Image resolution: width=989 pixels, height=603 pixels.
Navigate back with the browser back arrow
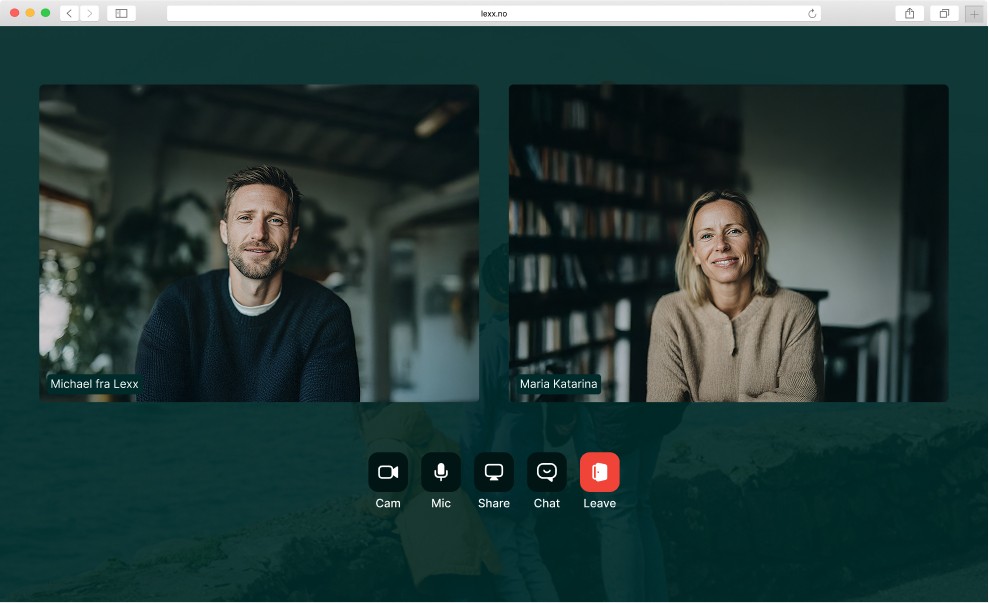tap(68, 13)
